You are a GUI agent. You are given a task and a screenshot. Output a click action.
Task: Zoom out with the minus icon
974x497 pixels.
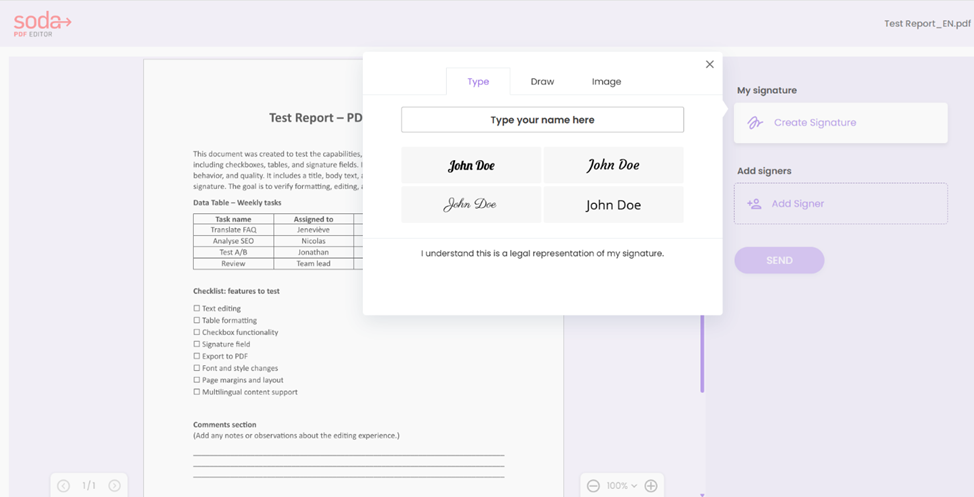[593, 486]
